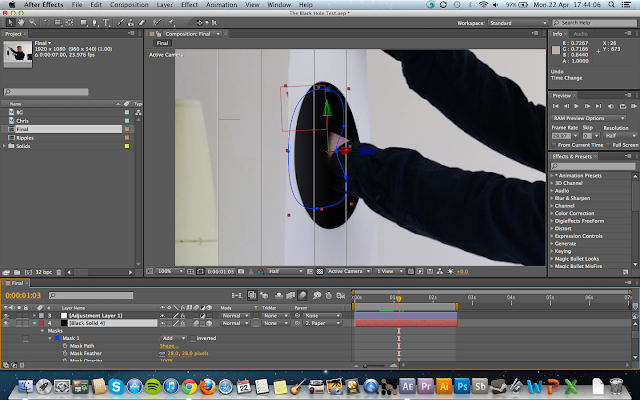Select the Clone Stamp tool
The height and width of the screenshot is (400, 640).
click(x=131, y=22)
